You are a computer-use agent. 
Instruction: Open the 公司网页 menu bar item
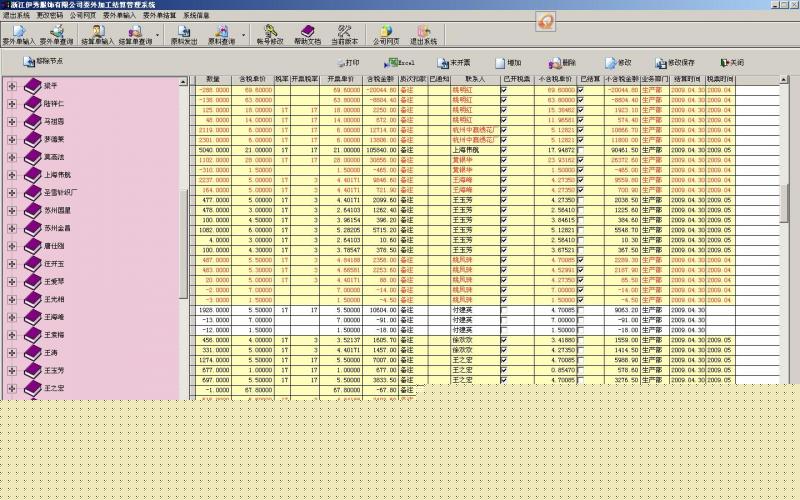click(83, 15)
